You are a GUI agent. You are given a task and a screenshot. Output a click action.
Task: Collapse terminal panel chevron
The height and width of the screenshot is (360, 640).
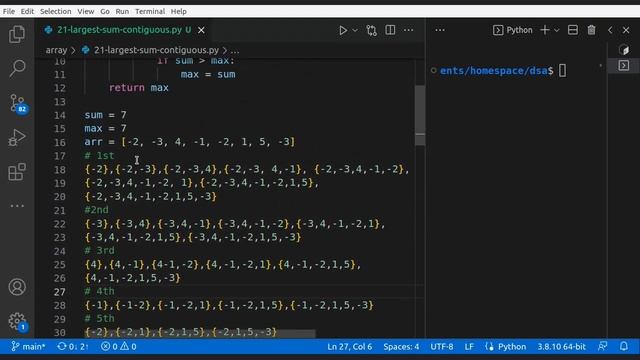[x=610, y=30]
